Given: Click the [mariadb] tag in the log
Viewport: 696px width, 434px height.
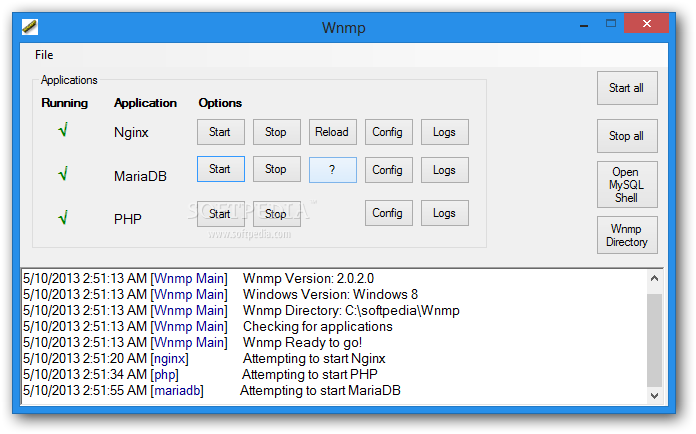Looking at the screenshot, I should tap(177, 391).
